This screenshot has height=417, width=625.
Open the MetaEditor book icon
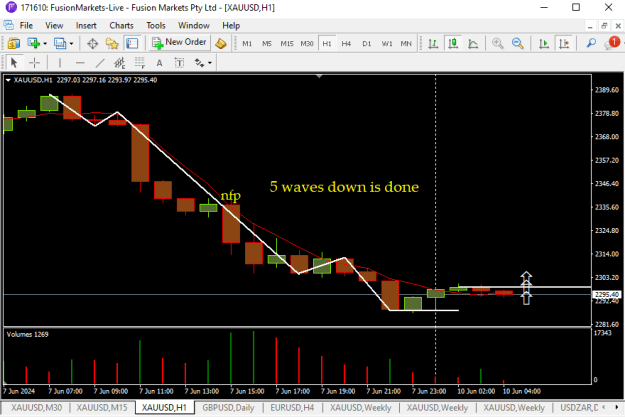(x=221, y=43)
